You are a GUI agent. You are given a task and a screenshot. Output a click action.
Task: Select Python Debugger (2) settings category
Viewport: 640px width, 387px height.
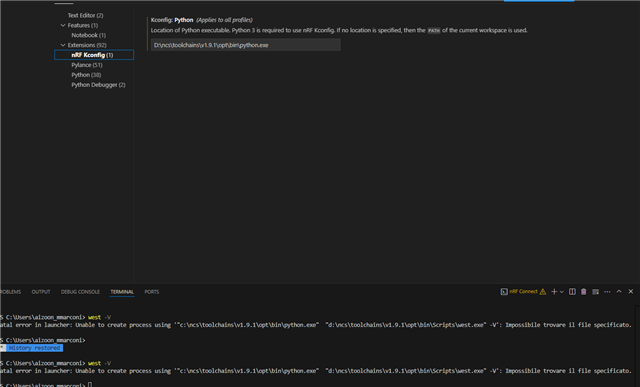coord(98,85)
